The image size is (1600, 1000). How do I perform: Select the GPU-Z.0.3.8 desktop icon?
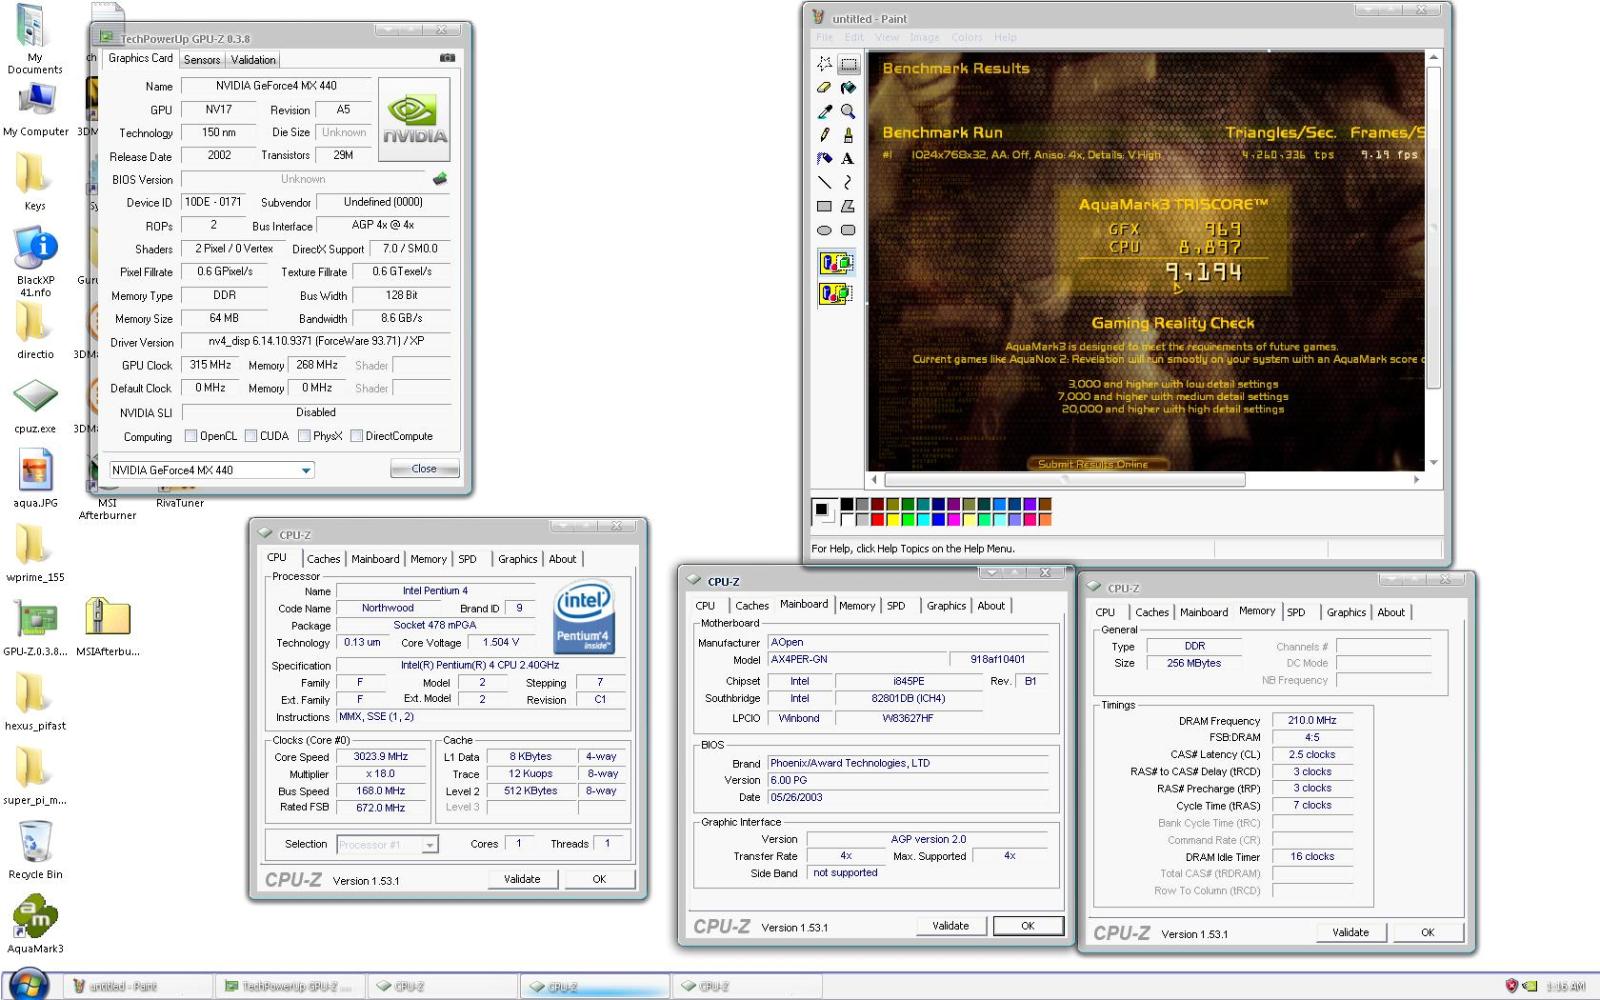(x=35, y=627)
